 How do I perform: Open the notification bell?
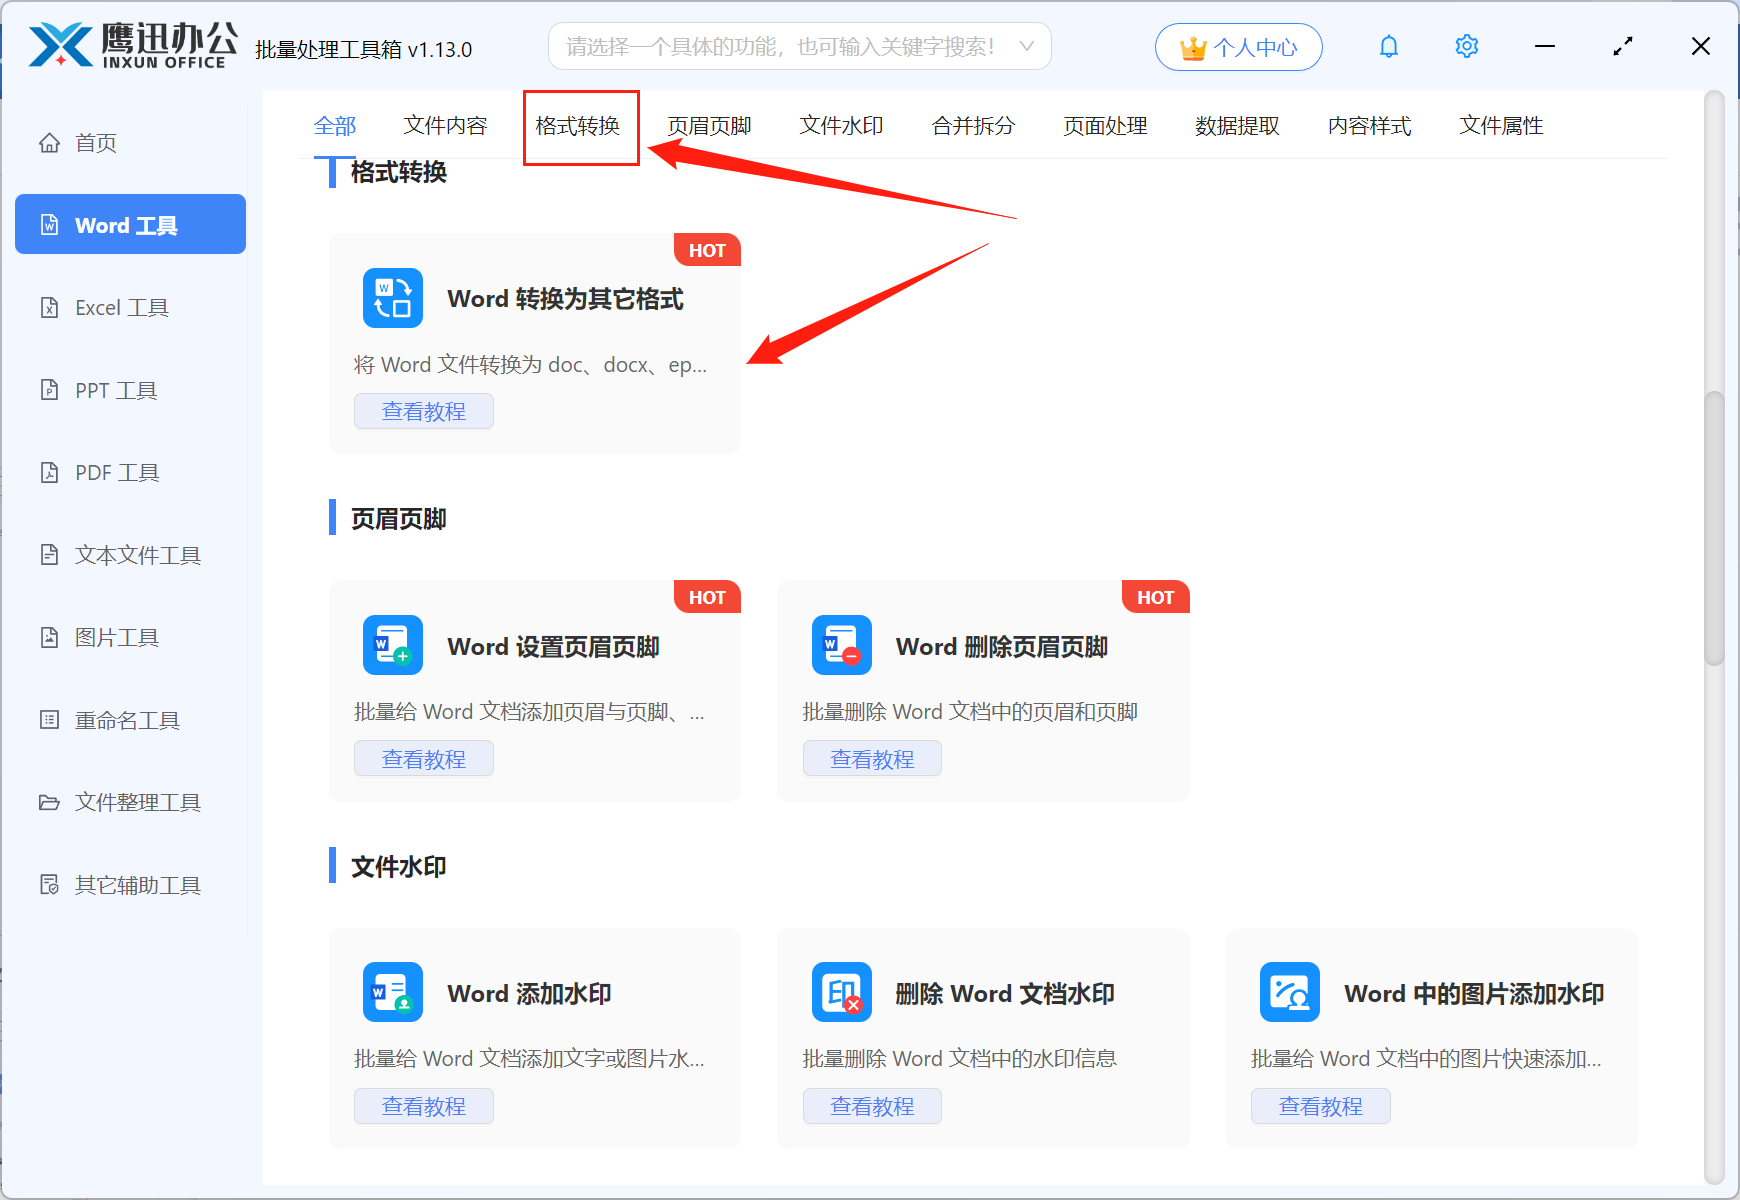pos(1389,46)
